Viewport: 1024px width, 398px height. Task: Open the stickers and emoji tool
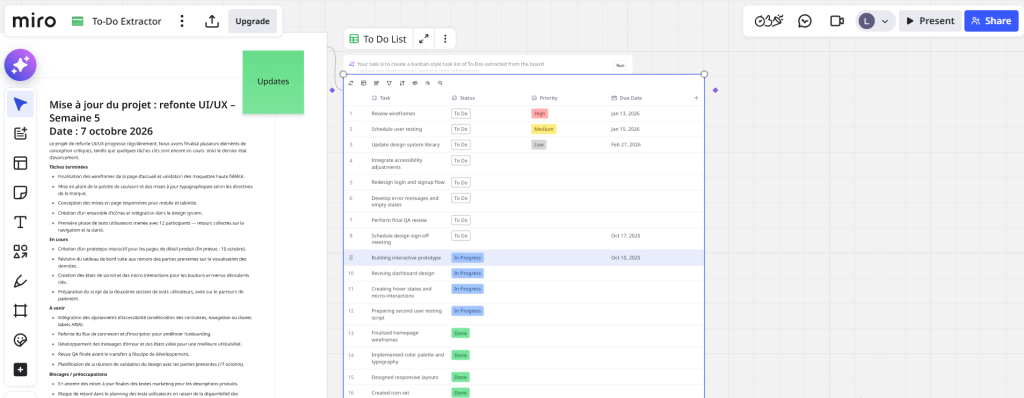pyautogui.click(x=20, y=340)
